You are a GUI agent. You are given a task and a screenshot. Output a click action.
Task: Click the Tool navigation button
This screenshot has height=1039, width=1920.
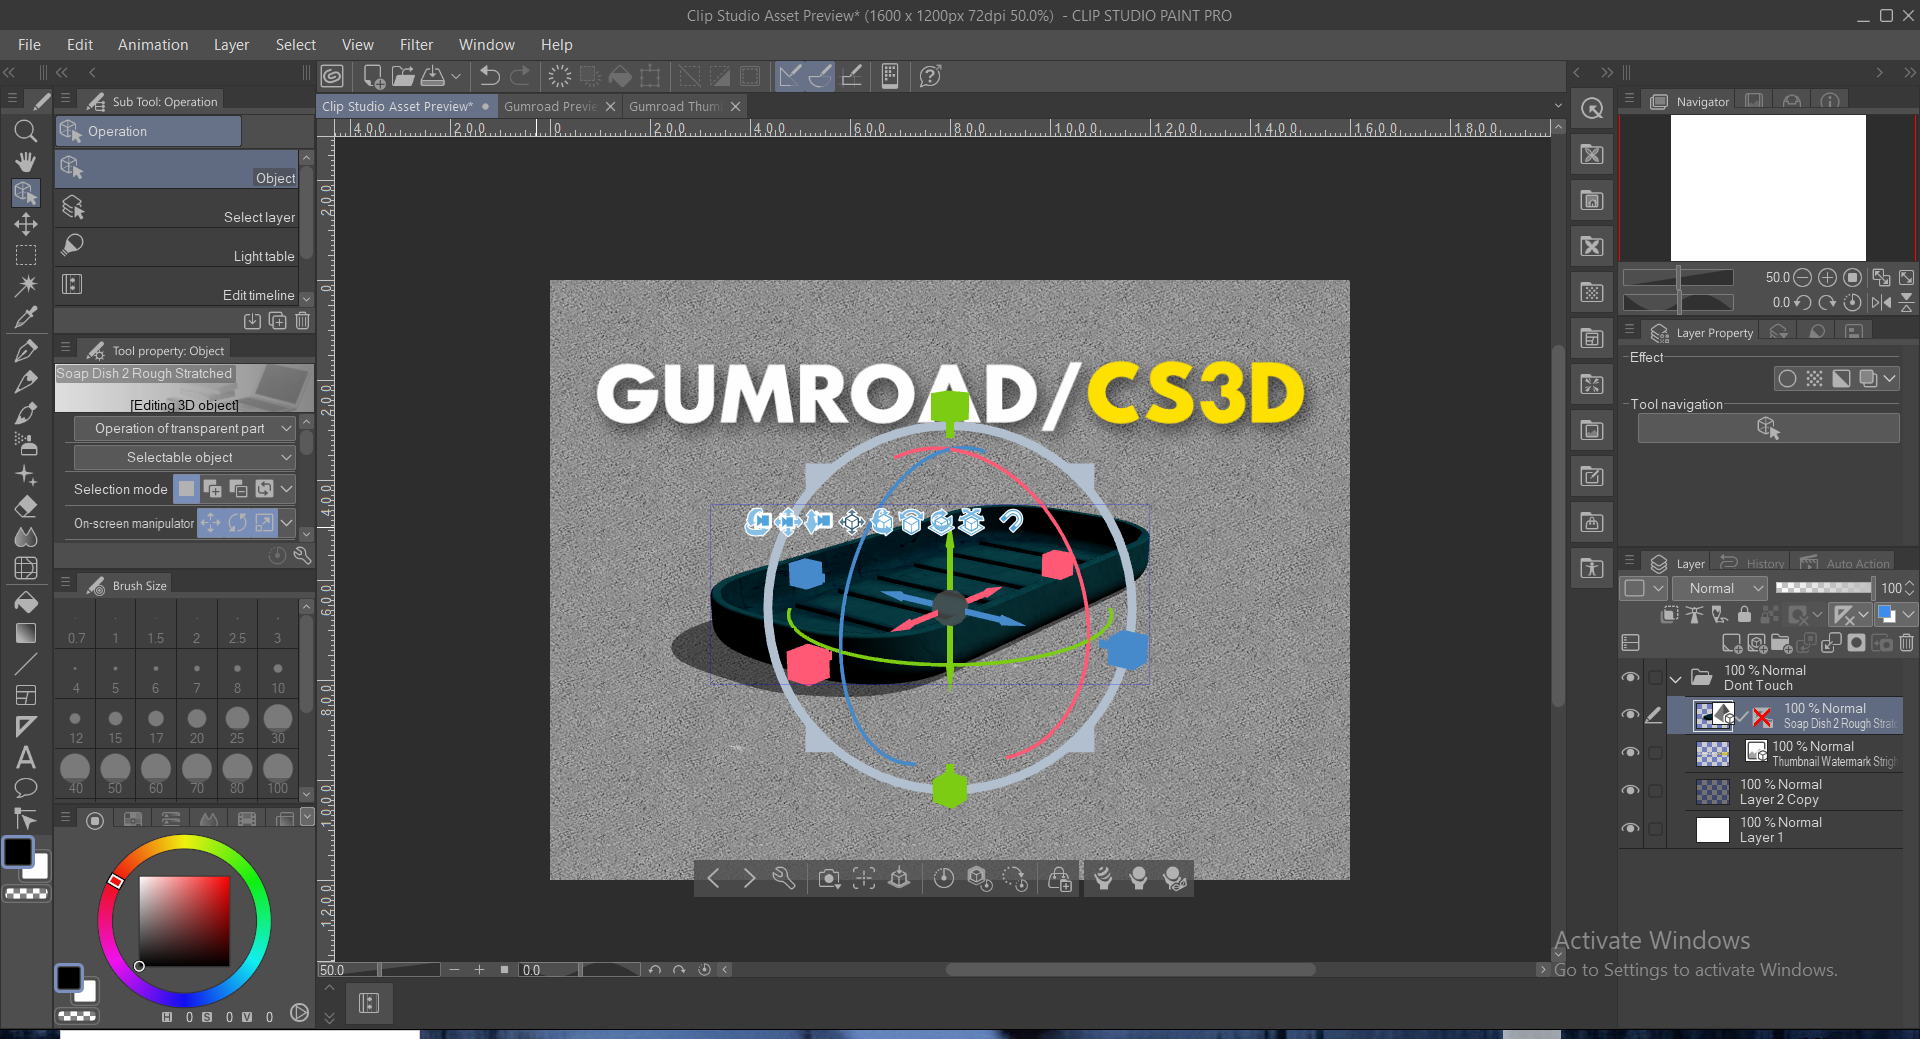(x=1768, y=429)
